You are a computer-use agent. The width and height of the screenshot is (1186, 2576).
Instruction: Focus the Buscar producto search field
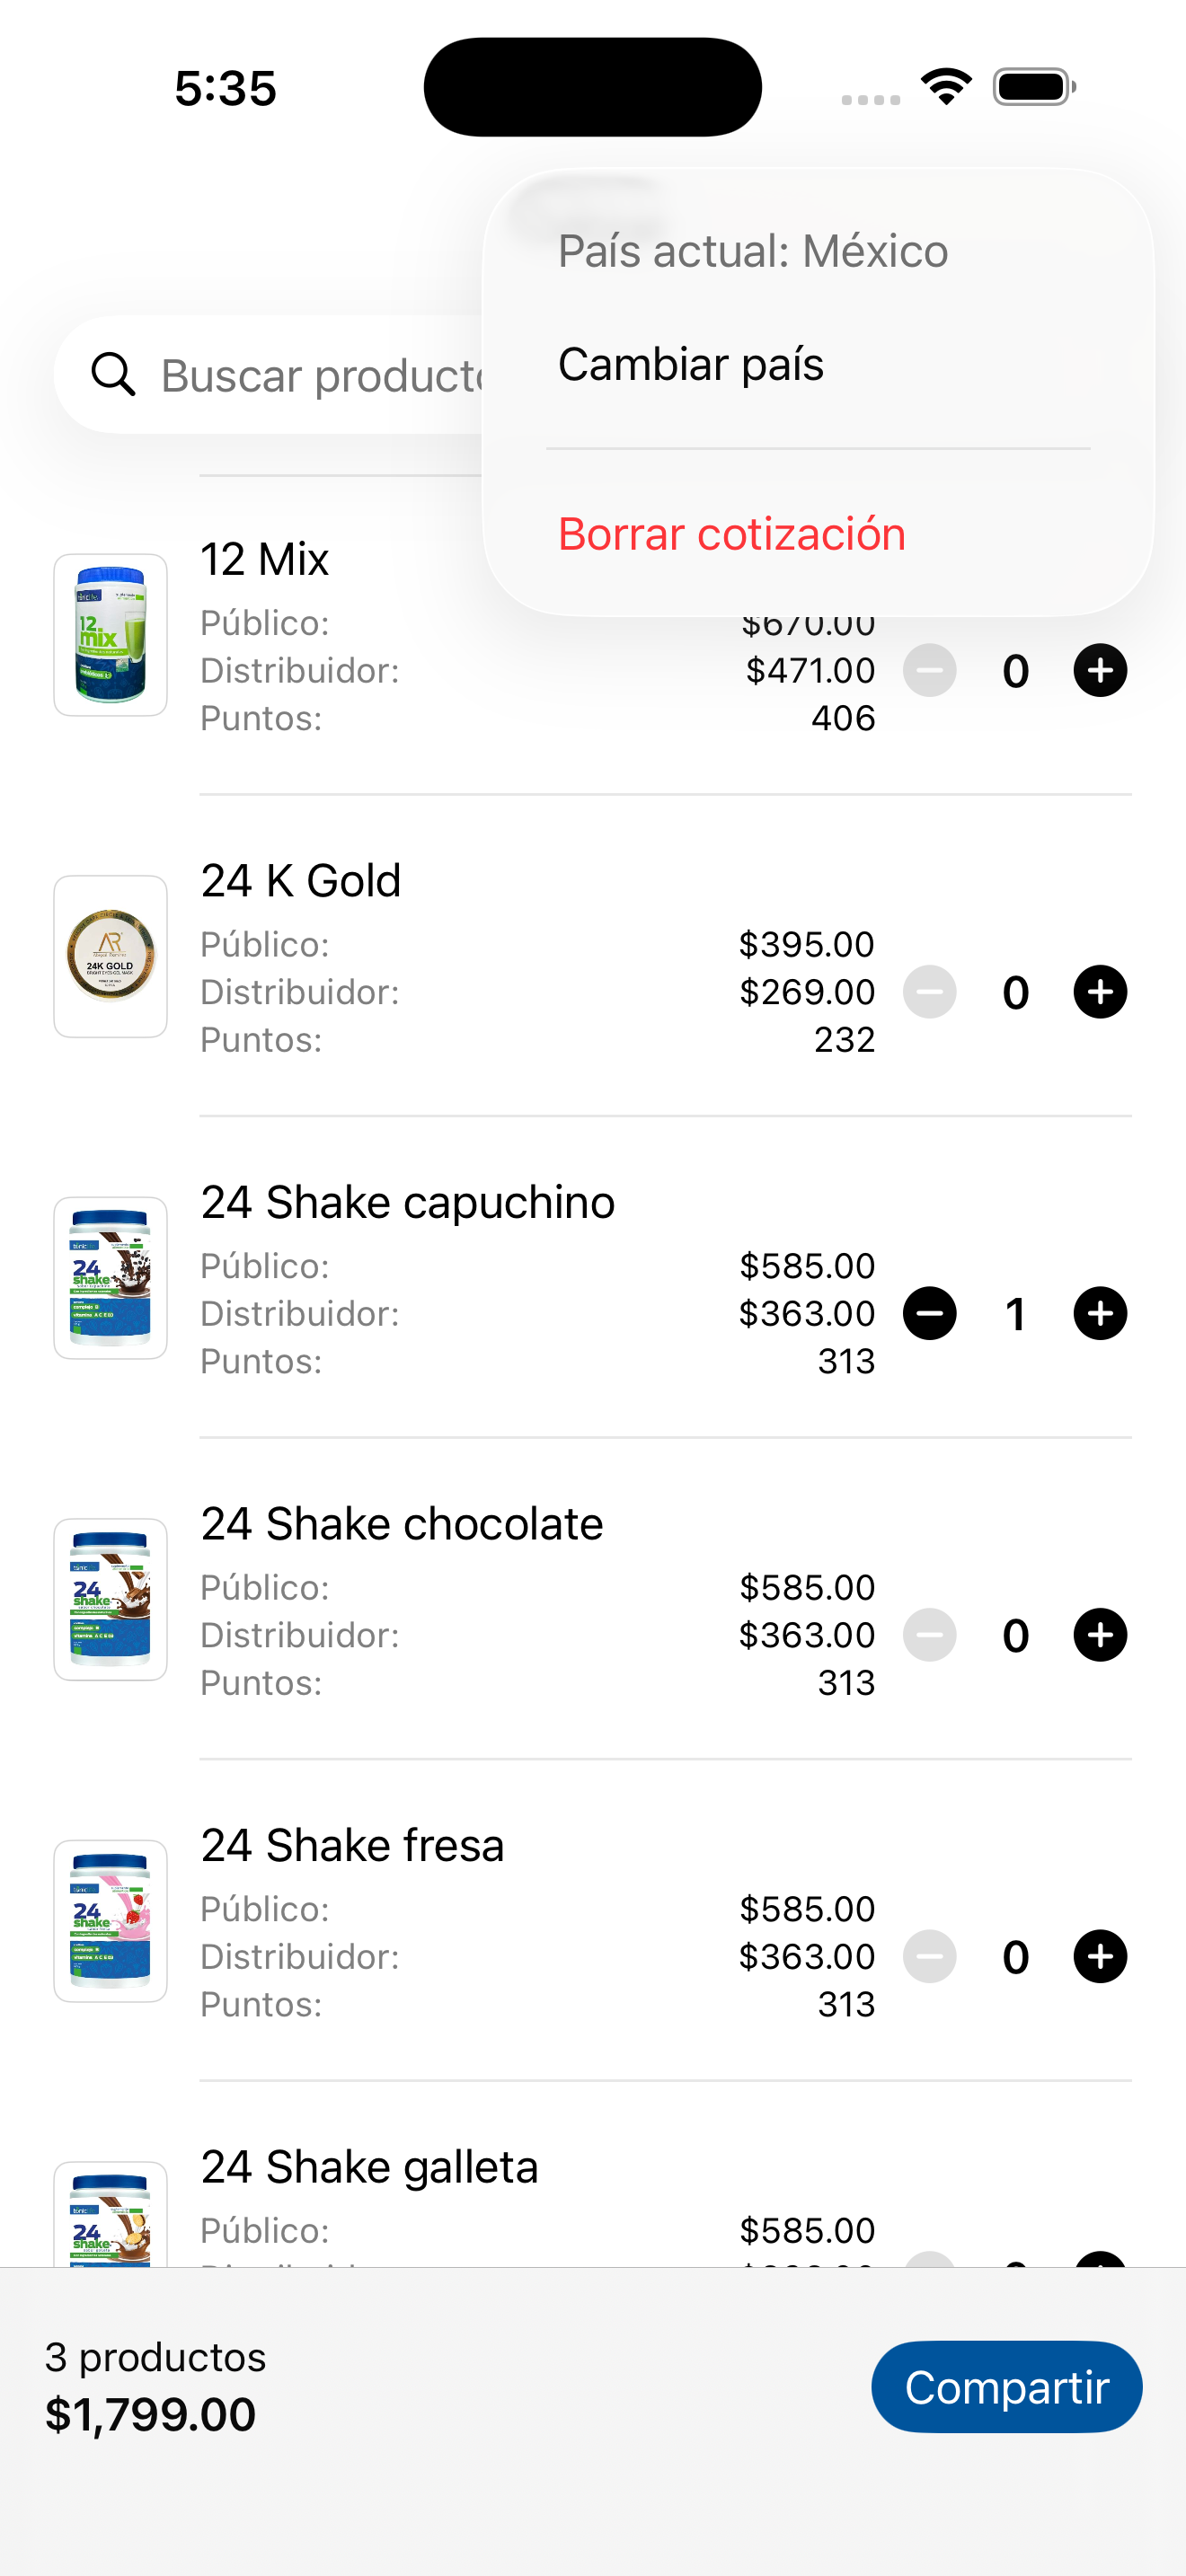(x=320, y=376)
